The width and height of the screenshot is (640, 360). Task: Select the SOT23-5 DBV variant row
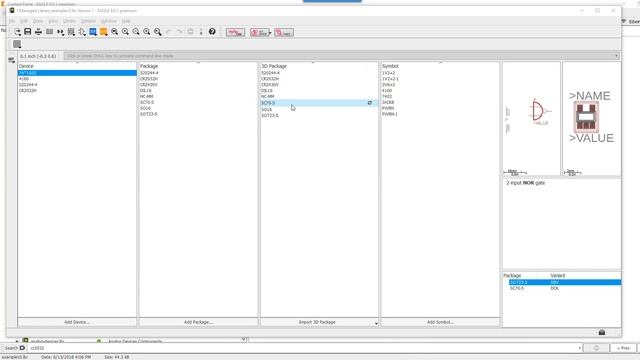pos(565,282)
